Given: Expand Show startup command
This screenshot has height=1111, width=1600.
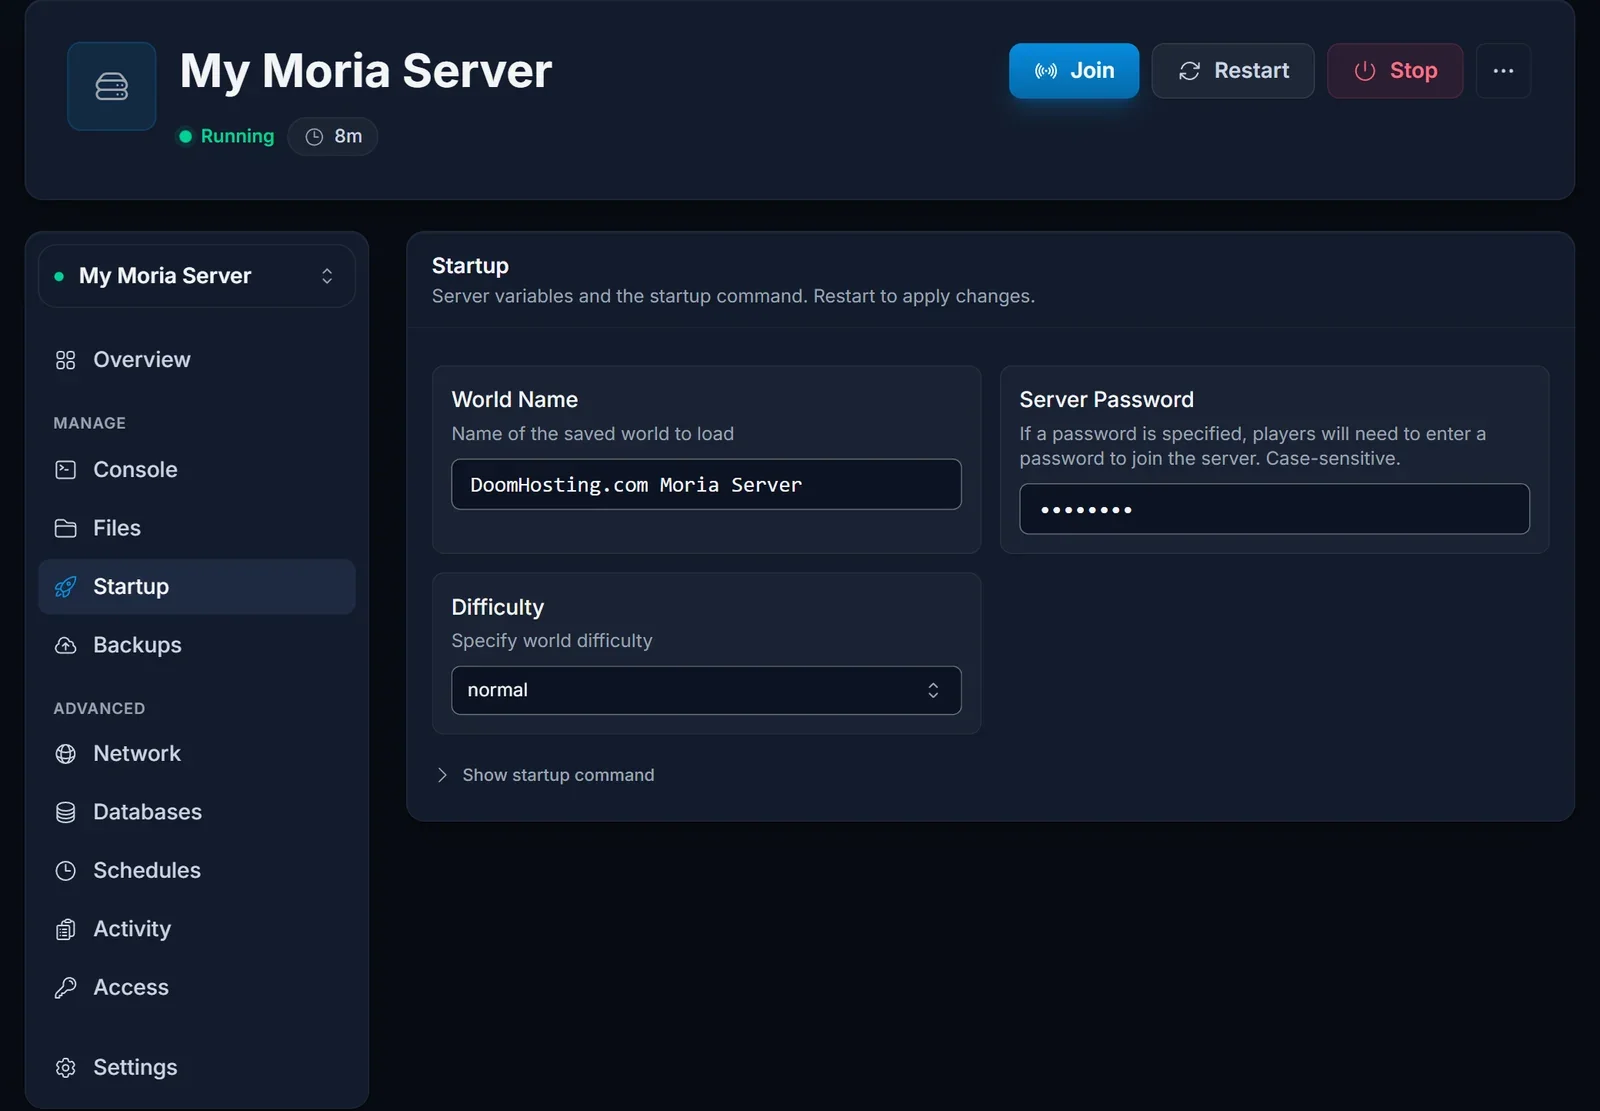Looking at the screenshot, I should pos(546,775).
